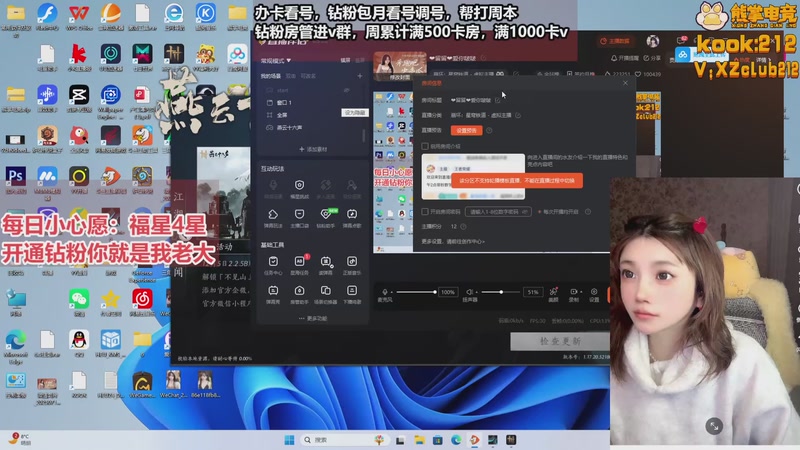
Task: Click 修改封面 on the cover thumbnail
Action: click(x=400, y=78)
